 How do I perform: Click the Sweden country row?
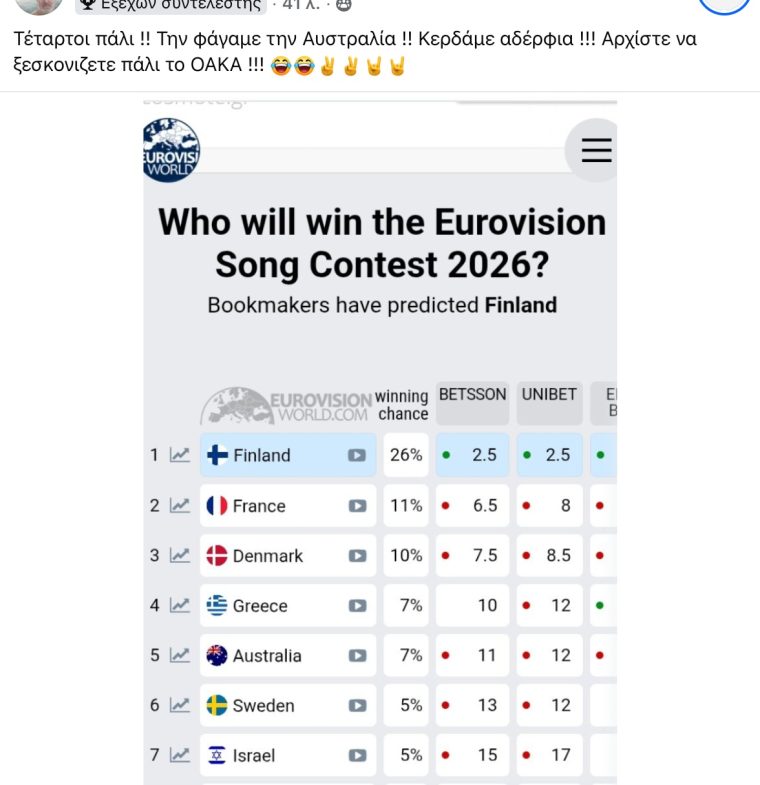263,706
